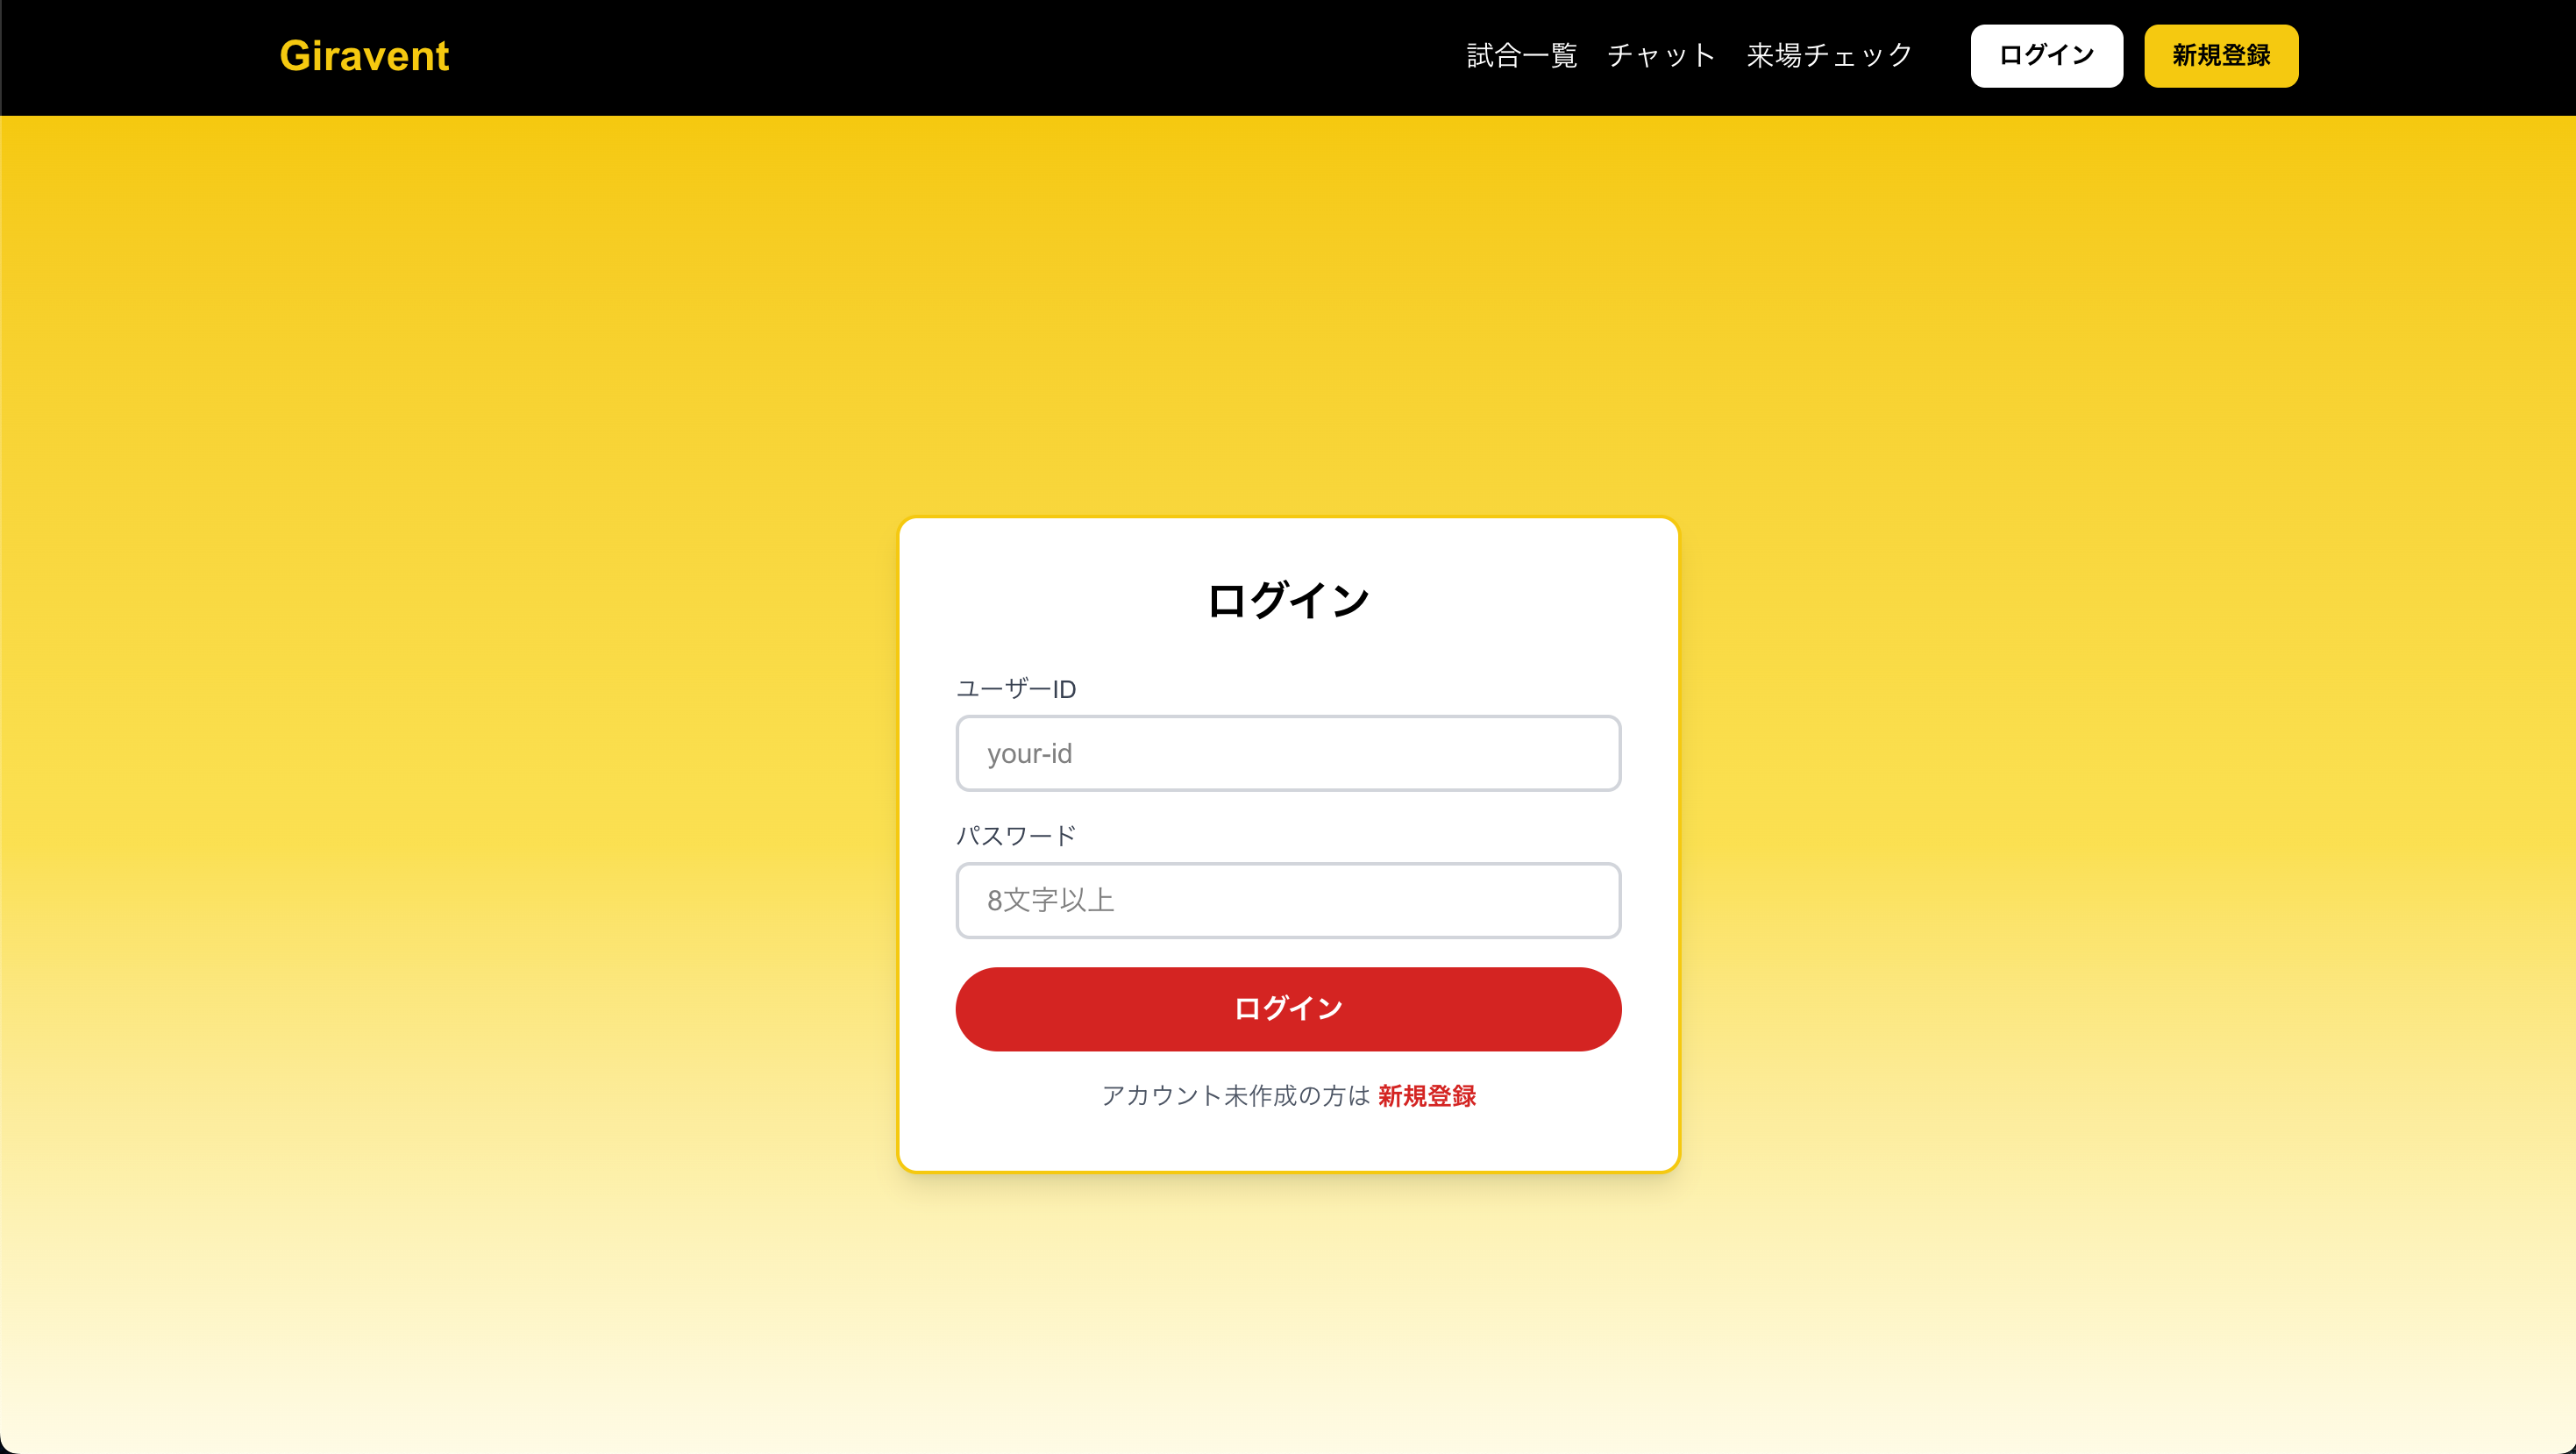Click the ユーザーID field label
The height and width of the screenshot is (1454, 2576).
[x=1016, y=689]
